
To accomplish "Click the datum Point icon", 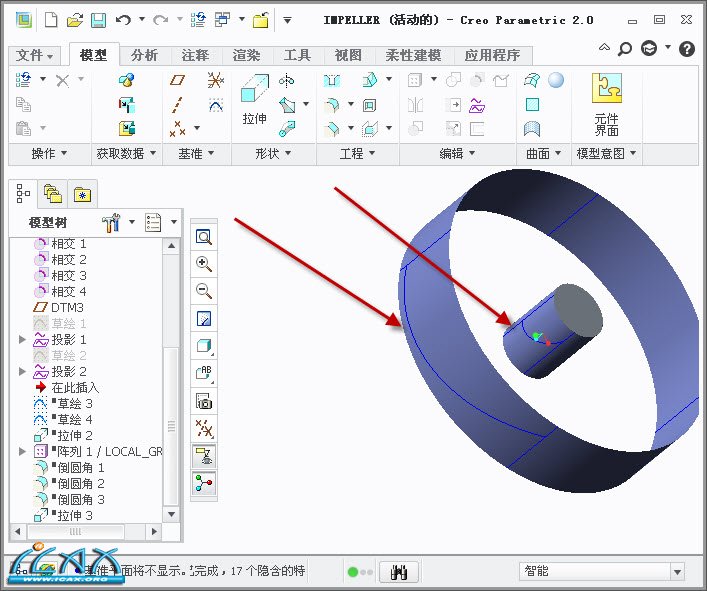I will [x=177, y=128].
